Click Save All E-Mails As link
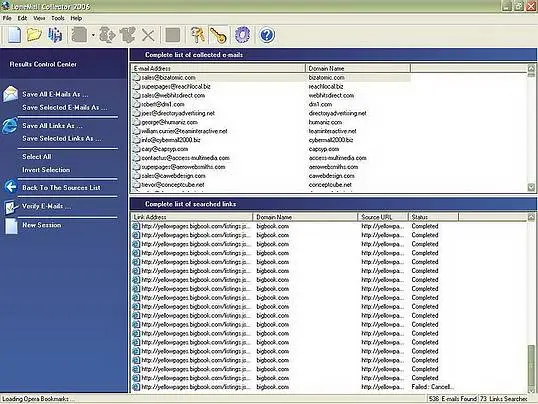This screenshot has width=538, height=404. coord(55,94)
